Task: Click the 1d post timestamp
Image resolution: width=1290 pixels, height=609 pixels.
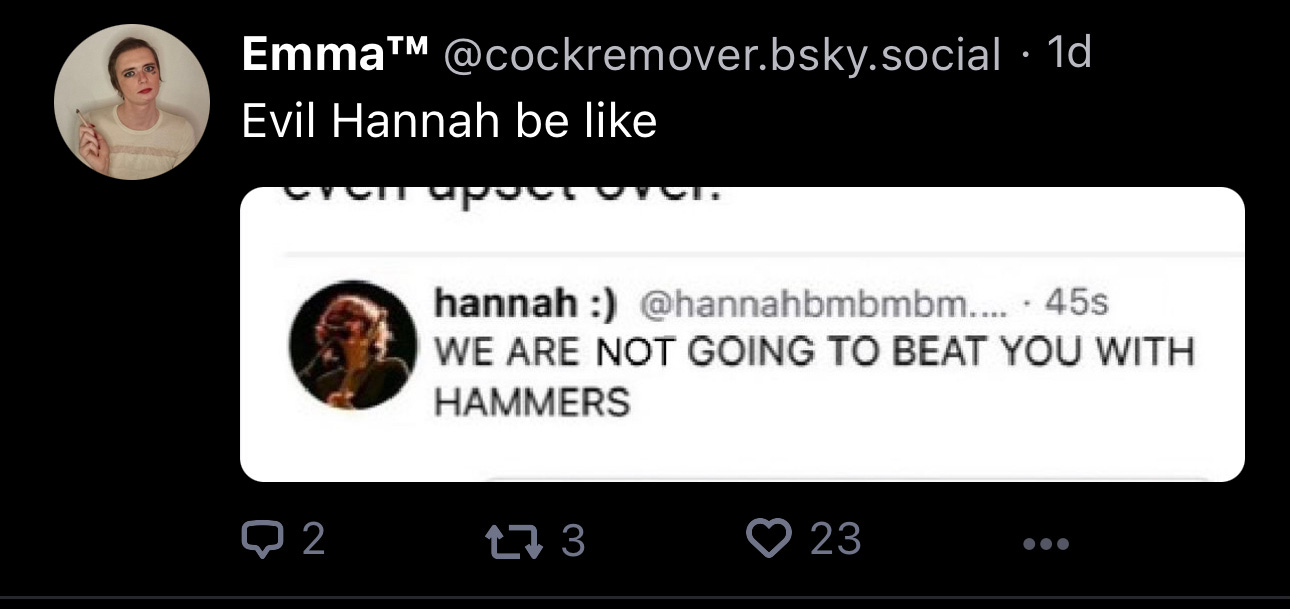Action: [1068, 53]
